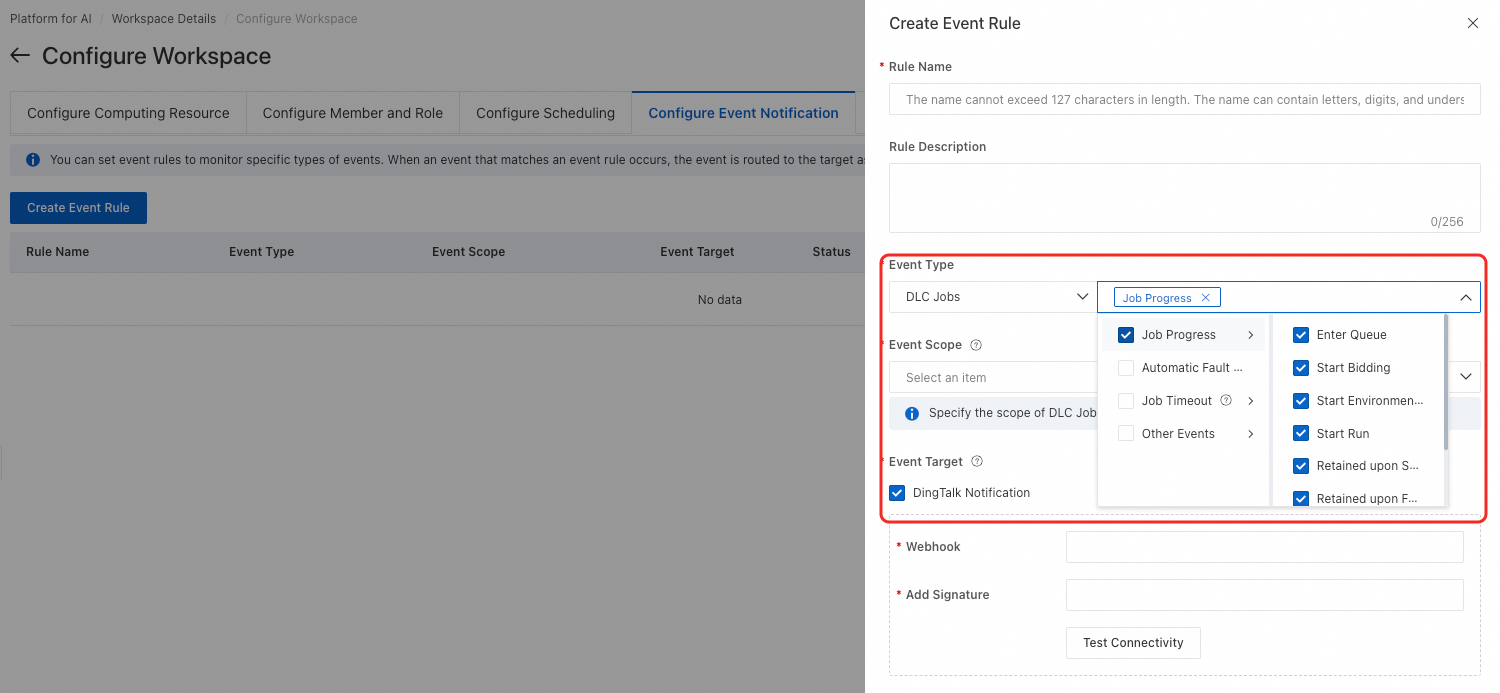Switch to Configure Member and Role tab

click(352, 113)
